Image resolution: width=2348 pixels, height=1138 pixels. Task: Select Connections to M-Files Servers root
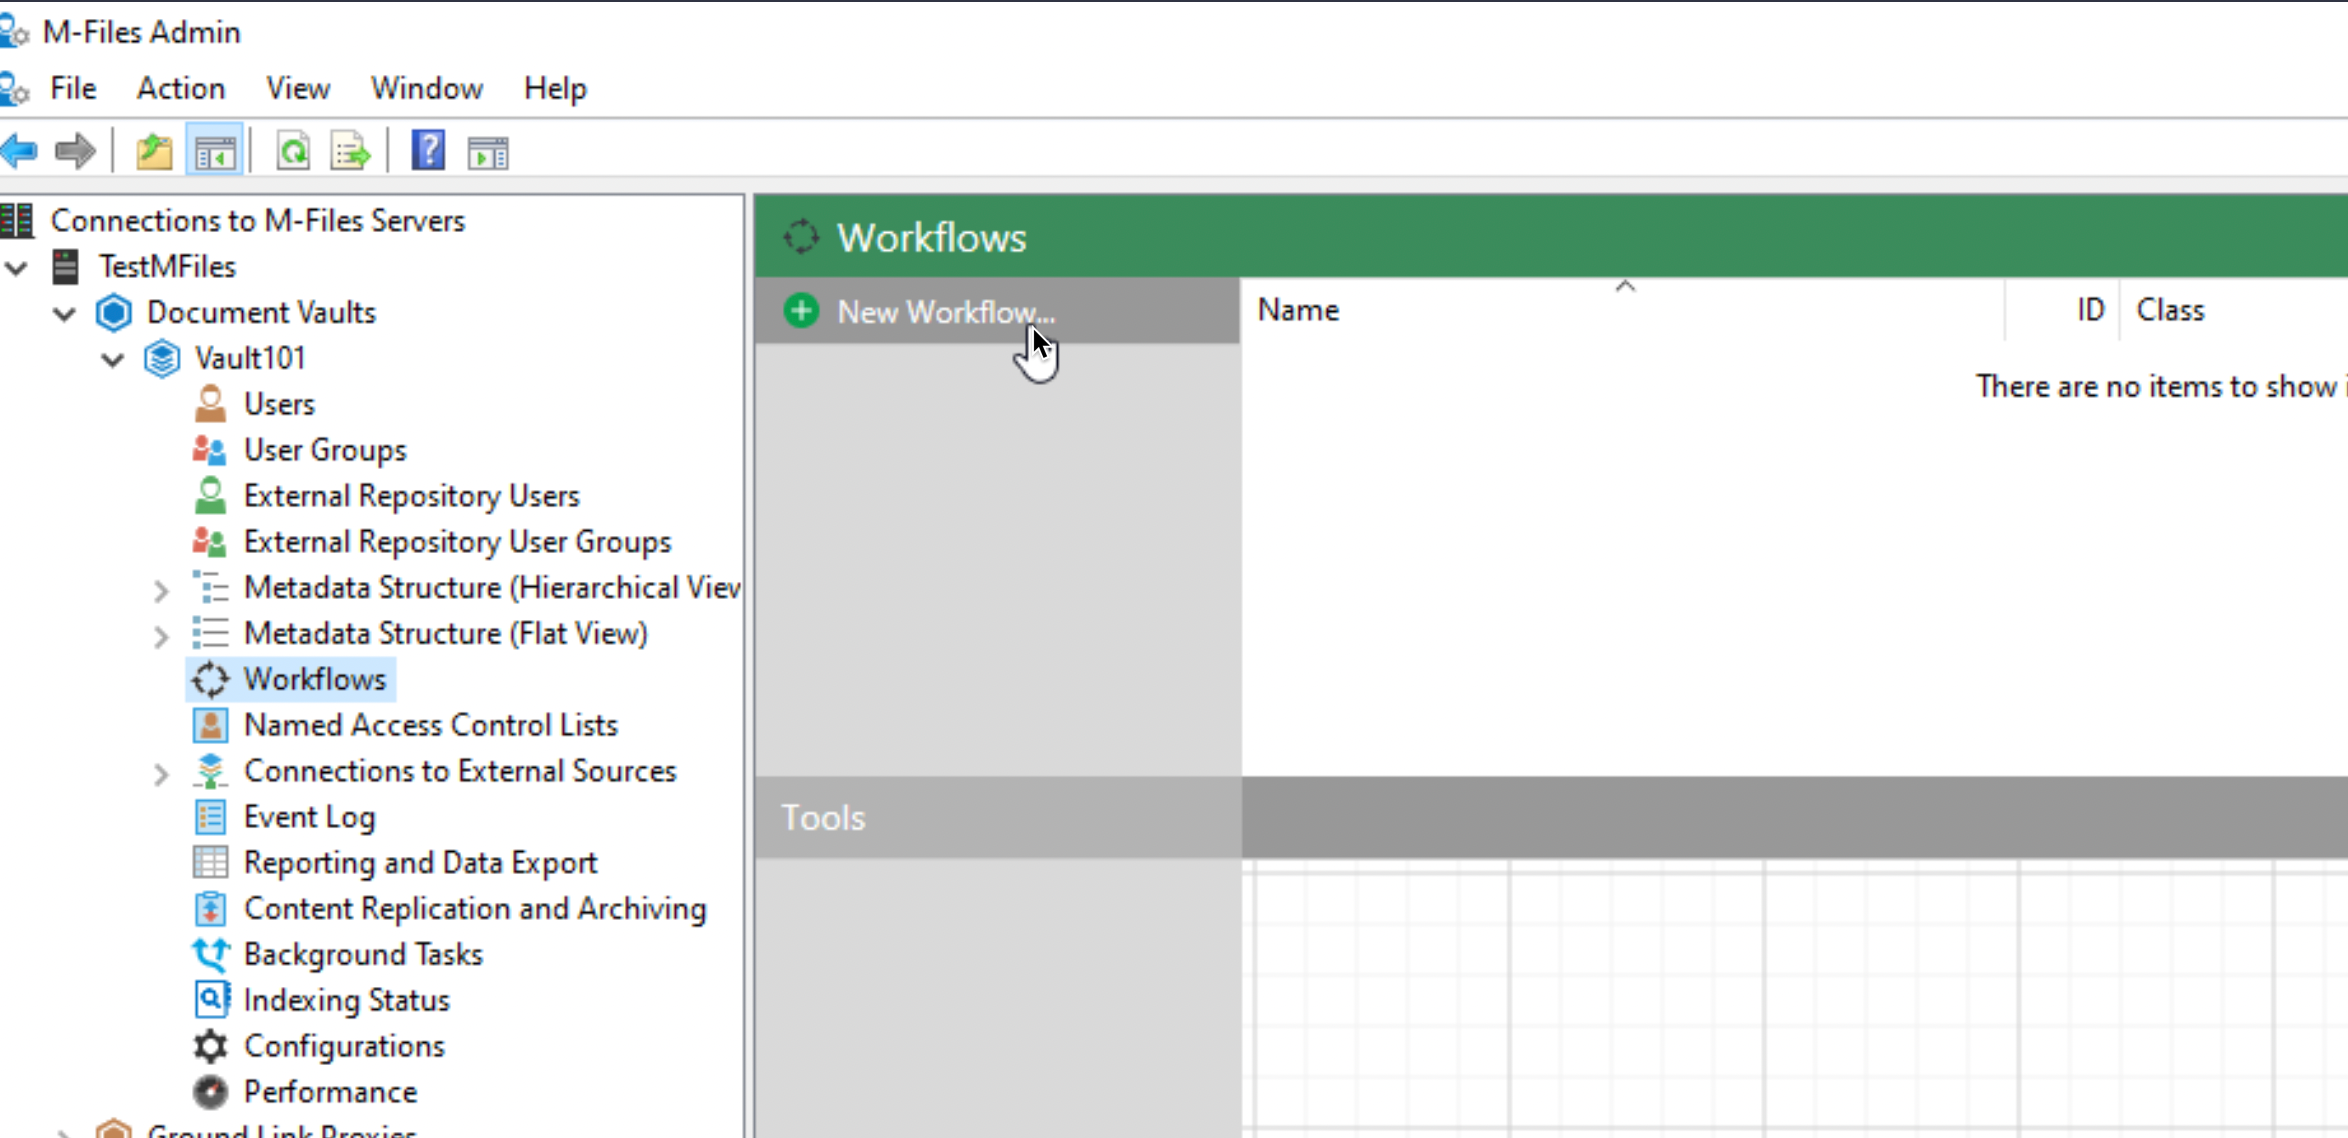click(x=258, y=220)
